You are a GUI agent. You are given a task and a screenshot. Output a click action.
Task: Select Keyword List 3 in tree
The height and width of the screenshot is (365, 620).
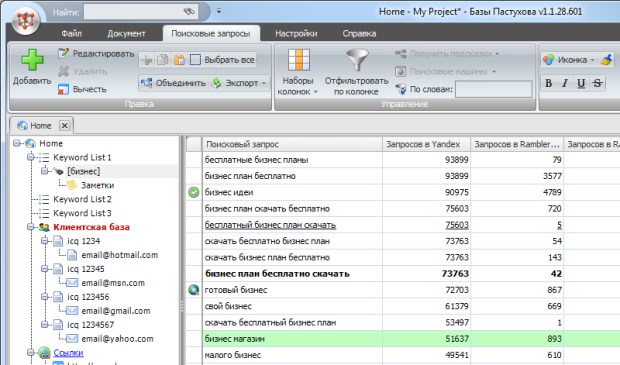[x=82, y=213]
